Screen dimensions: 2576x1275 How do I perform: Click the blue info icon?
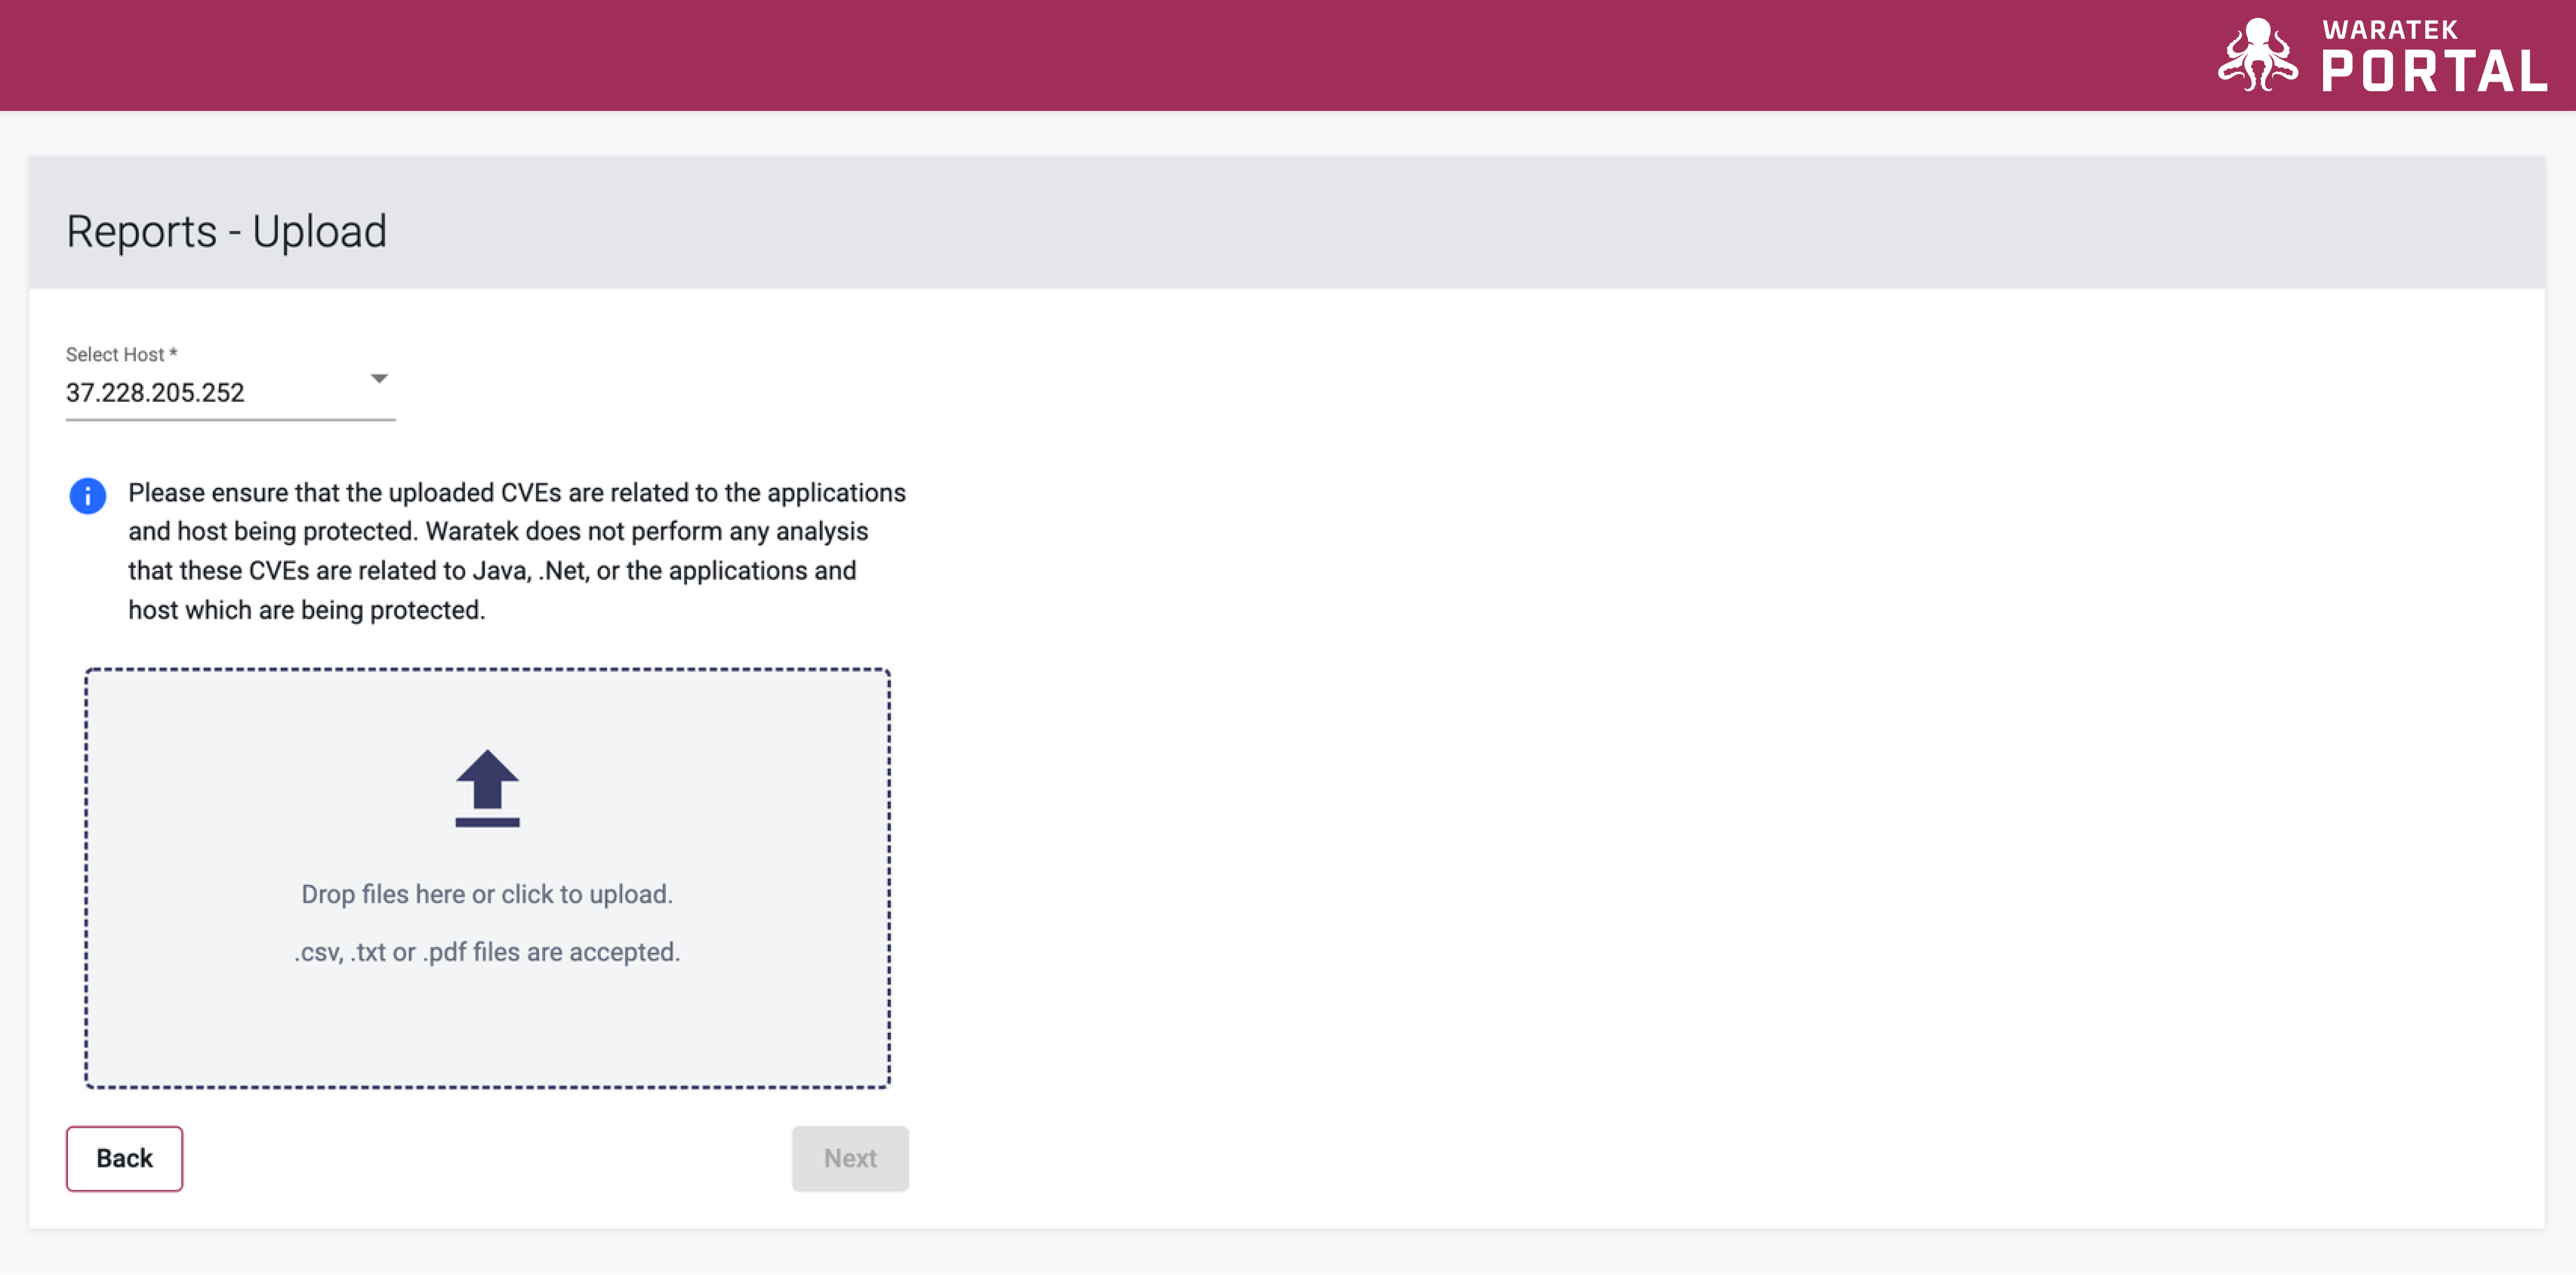87,495
